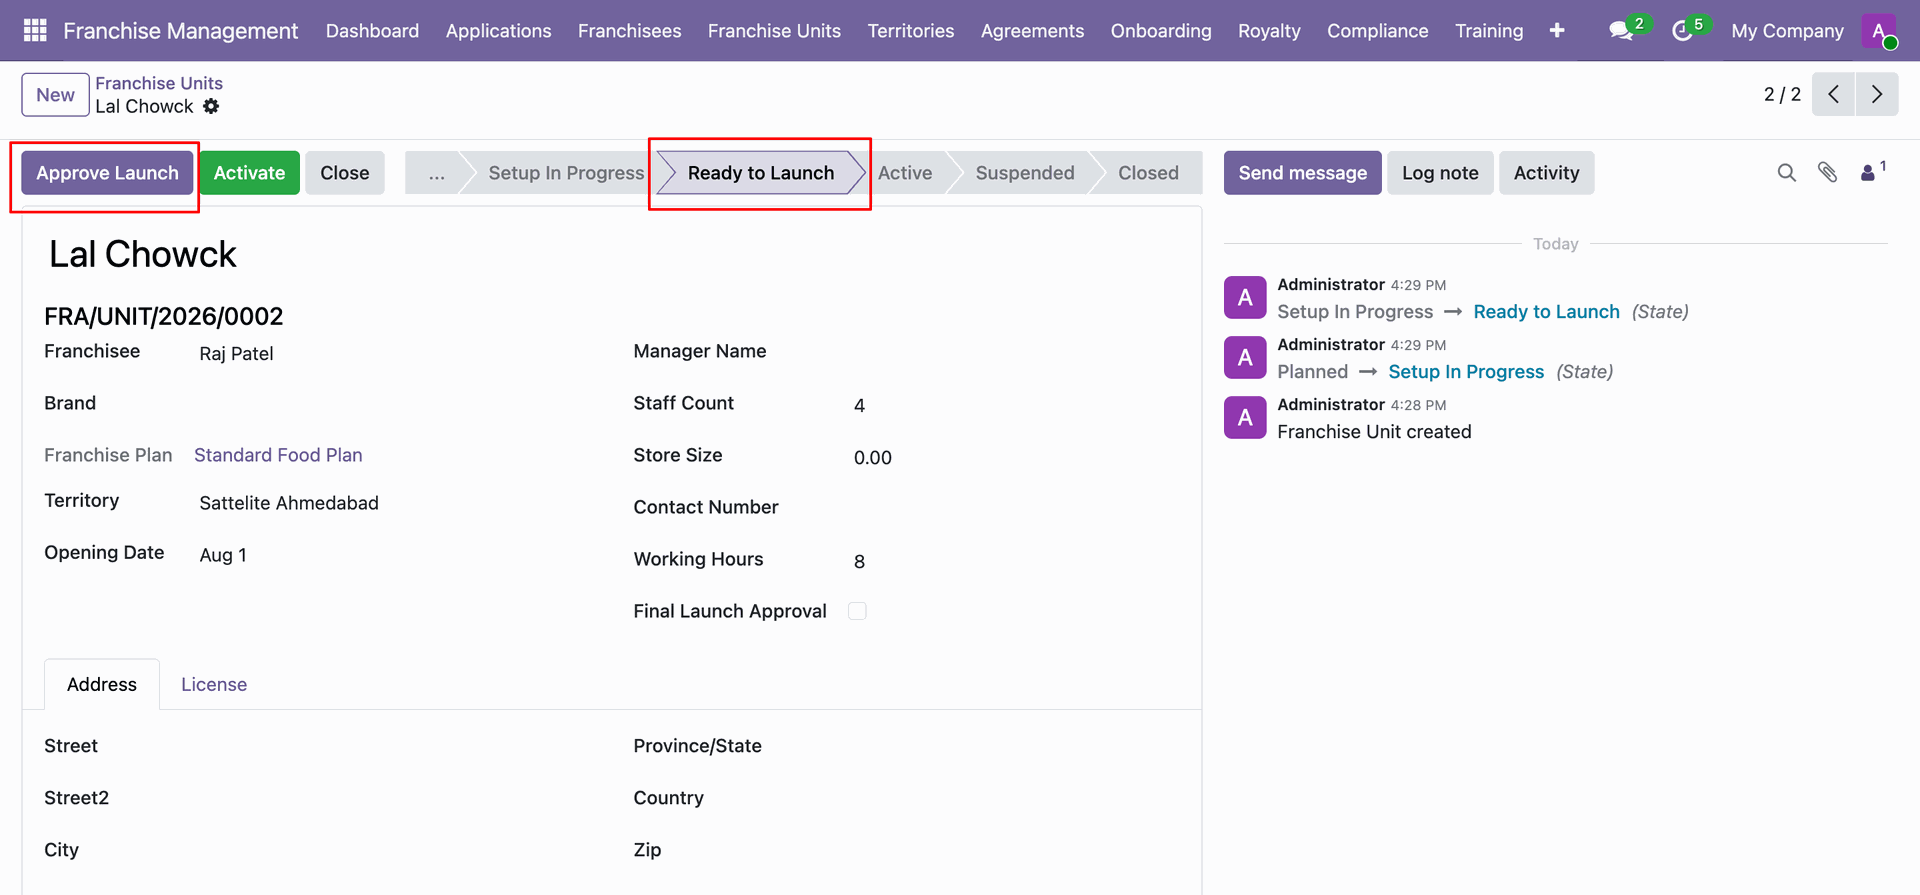1920x895 pixels.
Task: Select the Suspended status stage
Action: [1025, 173]
